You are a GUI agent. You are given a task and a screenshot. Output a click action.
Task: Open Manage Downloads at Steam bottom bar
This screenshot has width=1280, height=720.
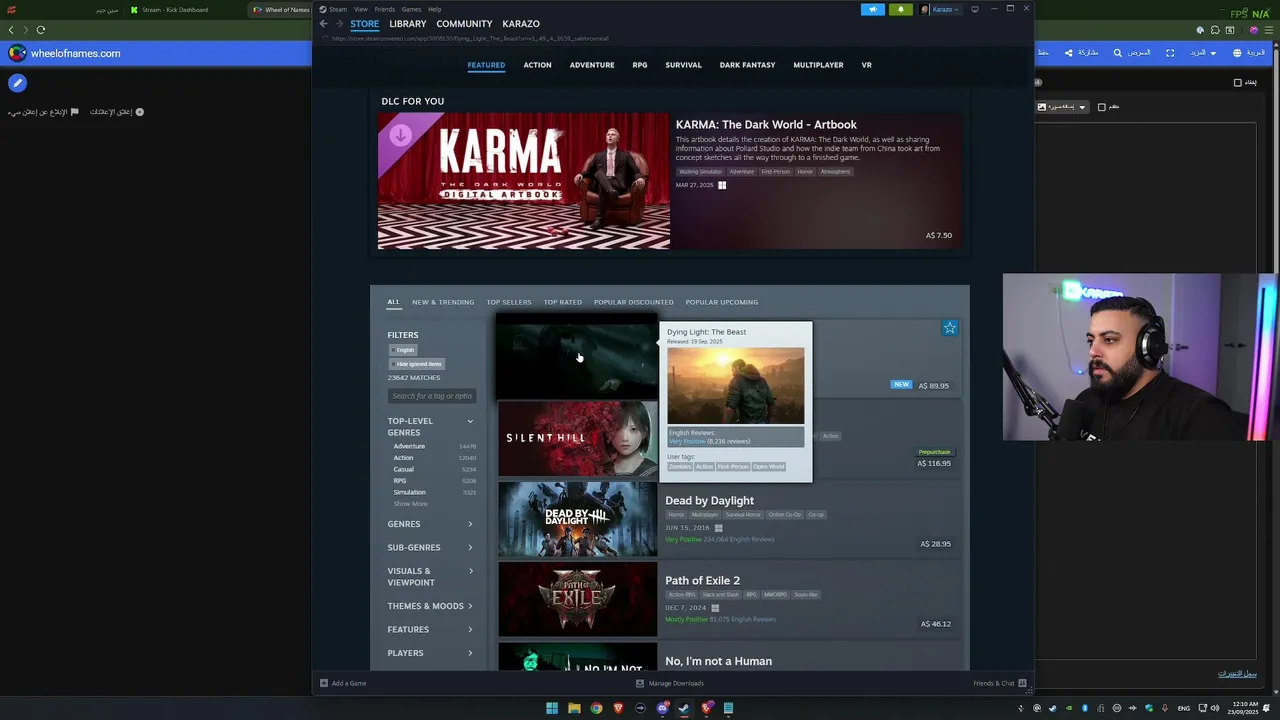[670, 683]
